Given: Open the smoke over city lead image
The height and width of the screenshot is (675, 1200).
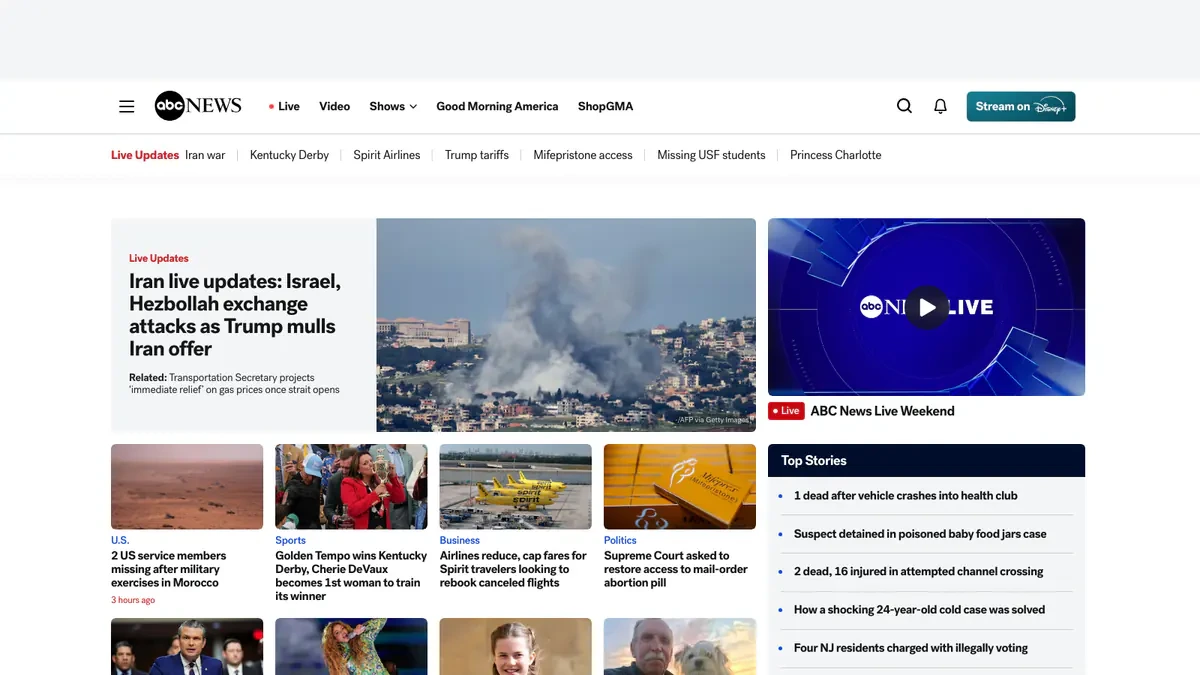Looking at the screenshot, I should (566, 325).
